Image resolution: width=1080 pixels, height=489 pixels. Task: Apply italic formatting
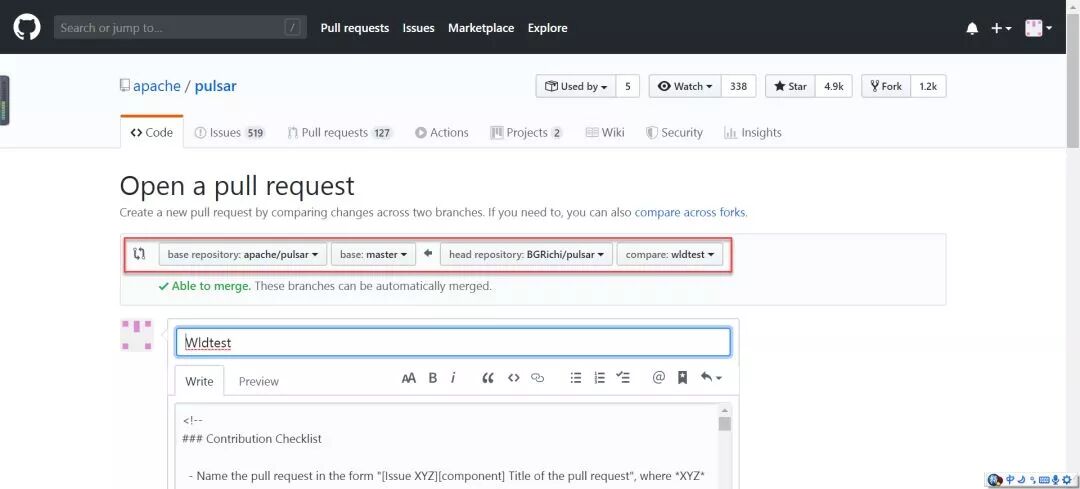(x=453, y=377)
